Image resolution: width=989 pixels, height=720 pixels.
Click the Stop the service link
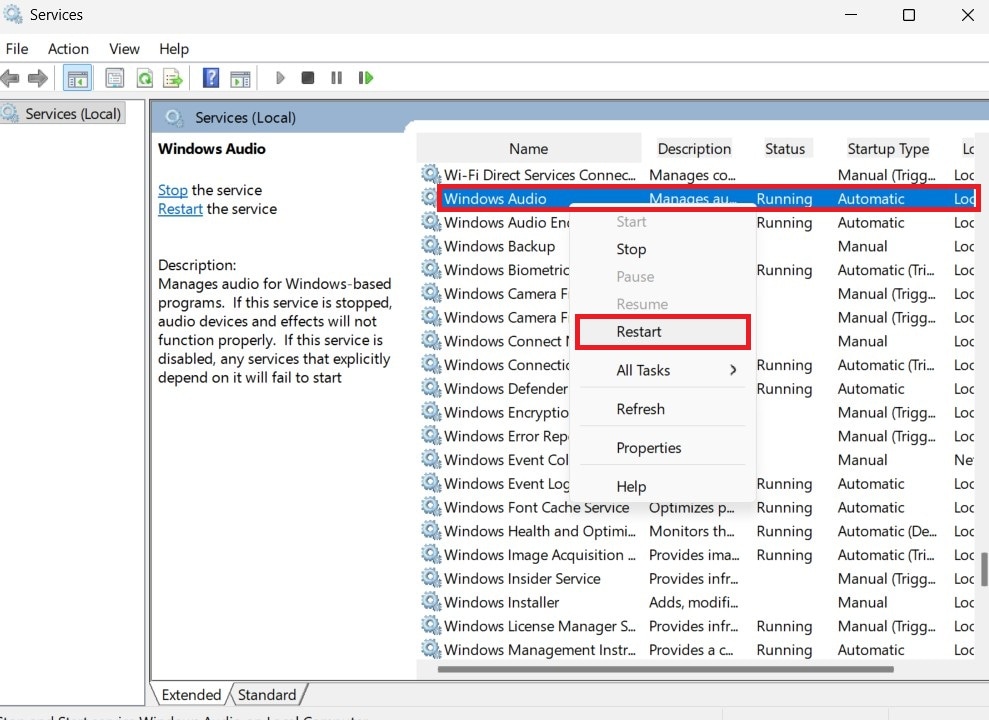[173, 190]
